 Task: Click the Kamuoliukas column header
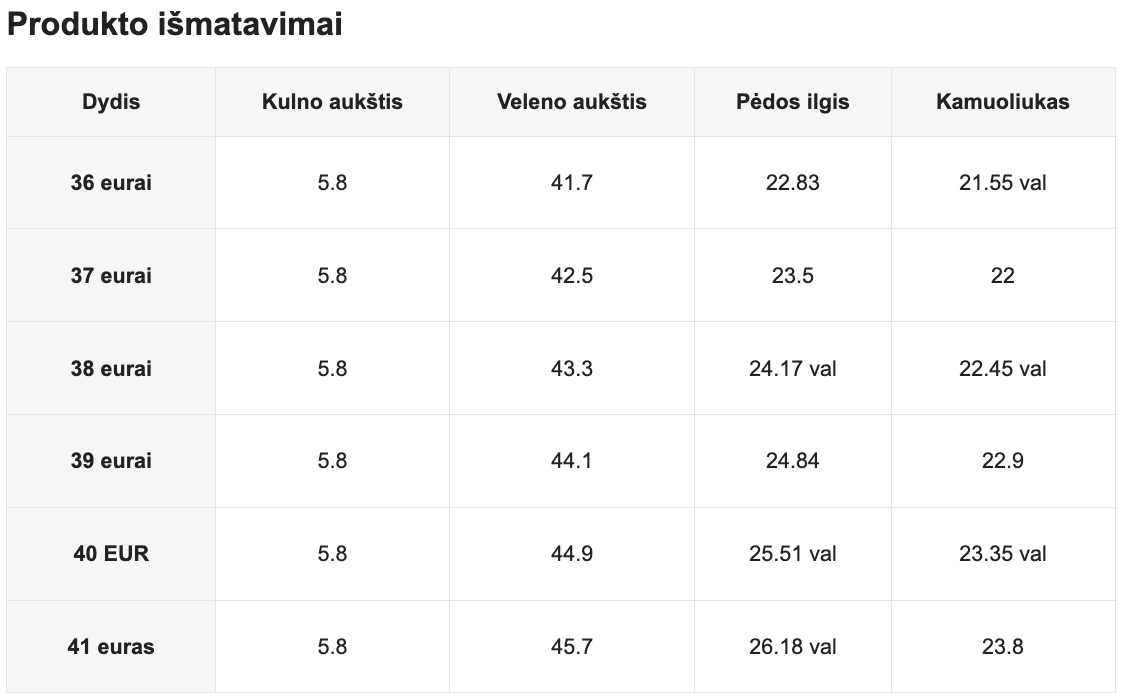coord(1003,102)
